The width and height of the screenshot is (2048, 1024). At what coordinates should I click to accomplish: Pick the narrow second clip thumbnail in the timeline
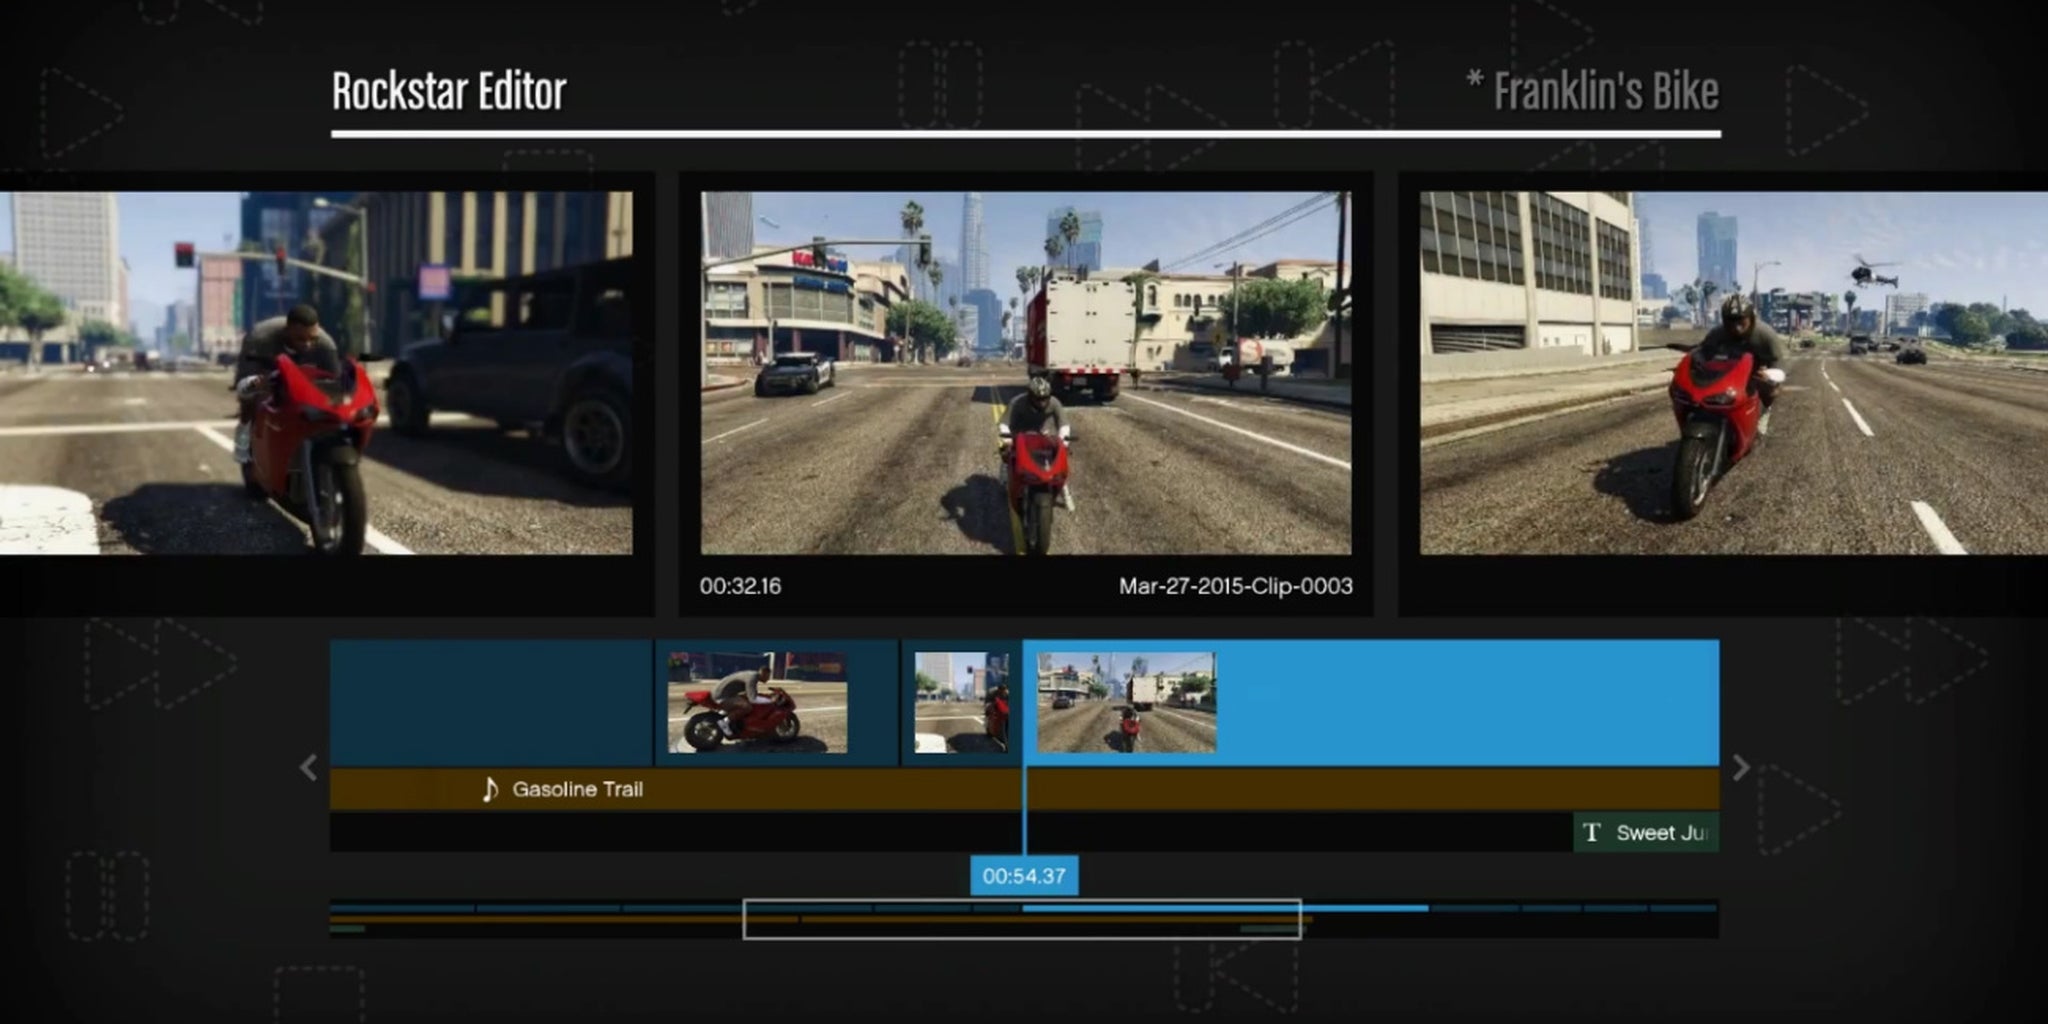point(961,703)
